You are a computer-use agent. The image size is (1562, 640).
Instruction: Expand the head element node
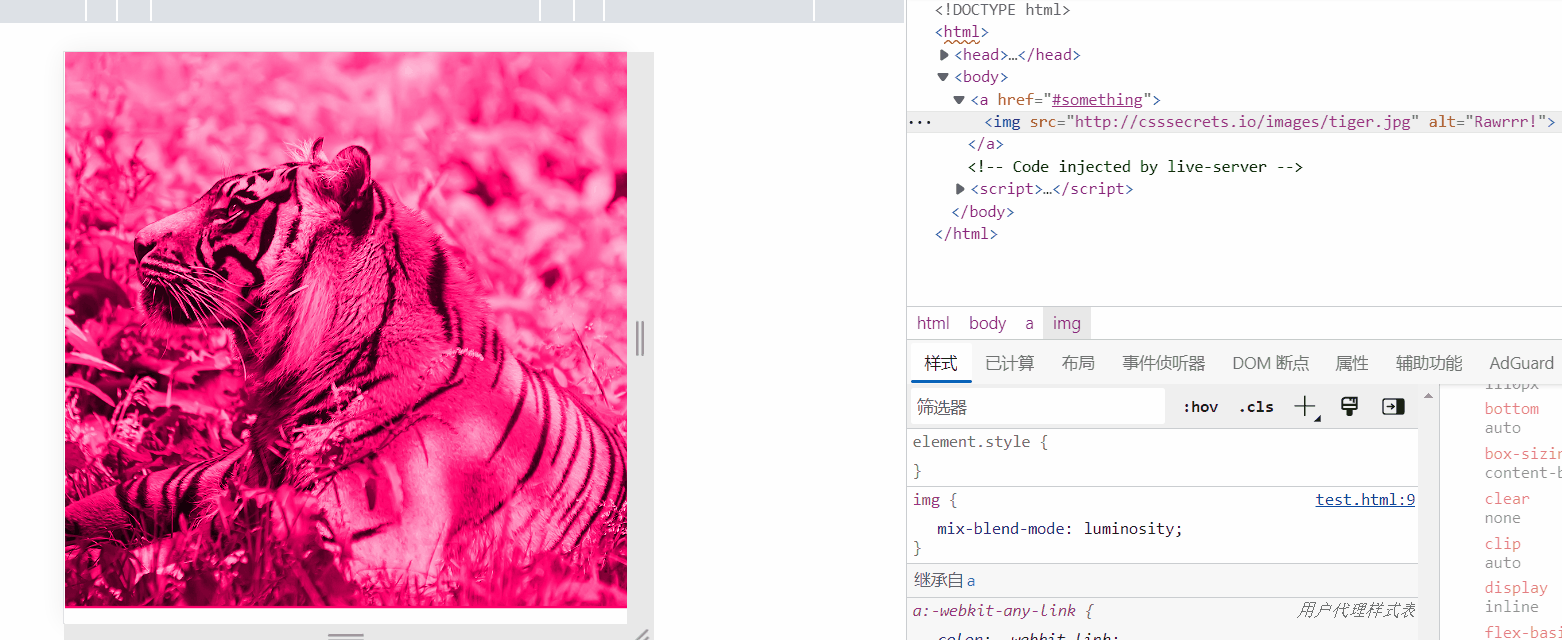(944, 55)
